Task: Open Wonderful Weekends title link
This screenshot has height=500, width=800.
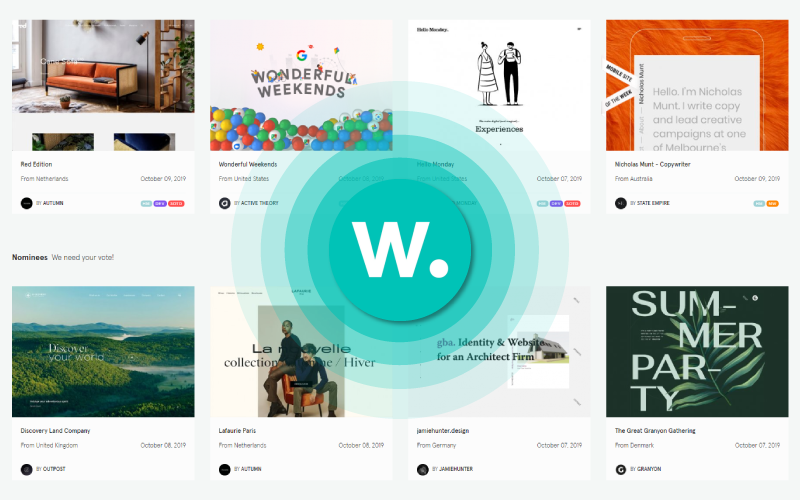Action: pyautogui.click(x=248, y=164)
